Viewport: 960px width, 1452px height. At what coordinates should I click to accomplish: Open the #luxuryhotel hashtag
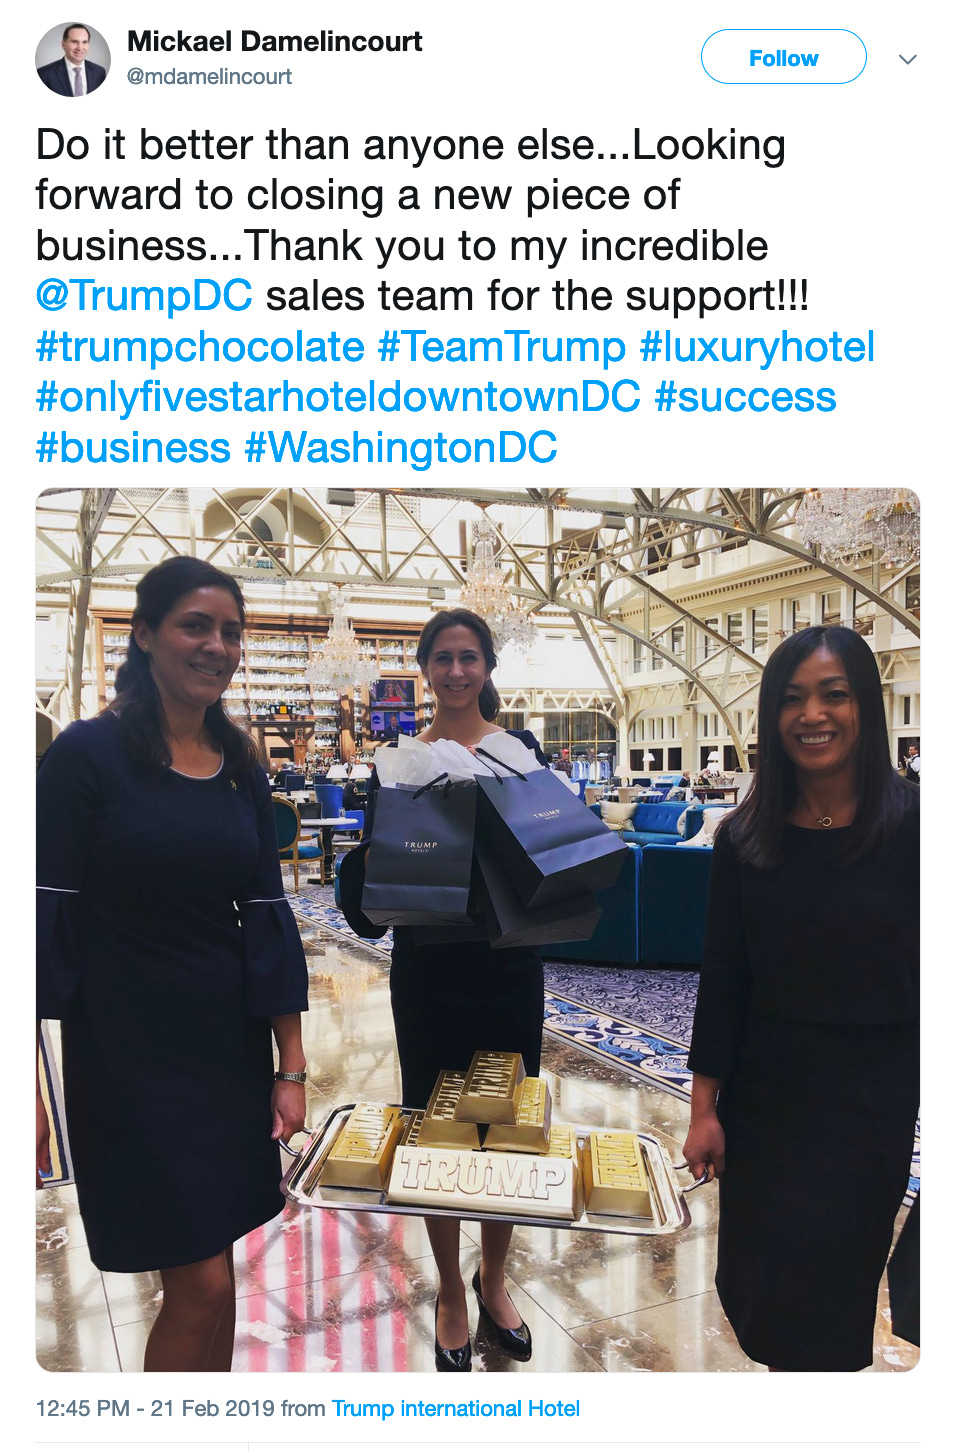tap(757, 347)
